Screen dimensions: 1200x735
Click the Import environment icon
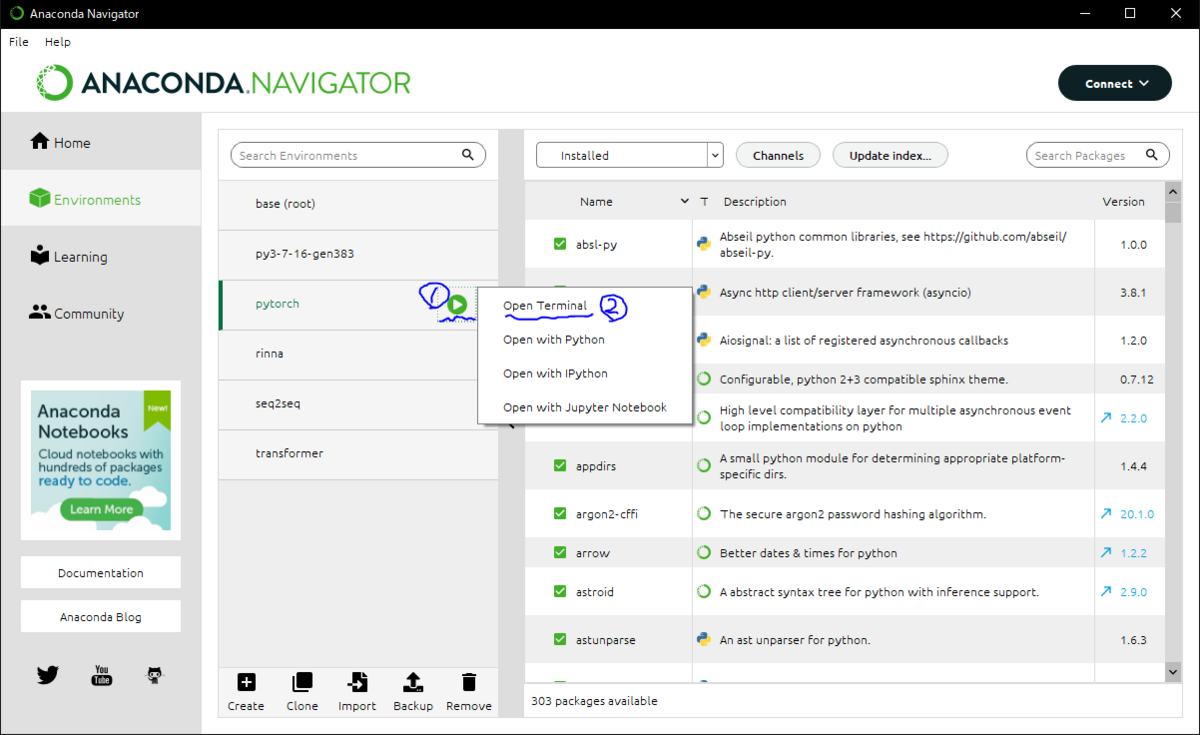click(357, 683)
